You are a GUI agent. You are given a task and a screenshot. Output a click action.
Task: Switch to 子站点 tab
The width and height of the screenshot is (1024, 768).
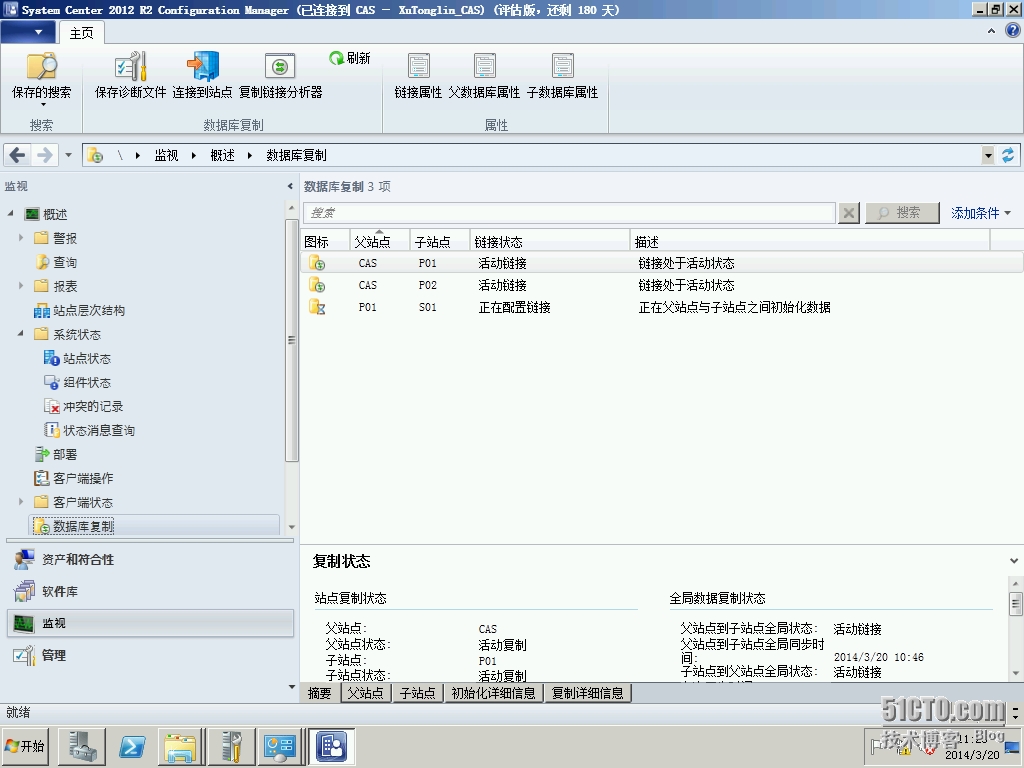point(418,694)
